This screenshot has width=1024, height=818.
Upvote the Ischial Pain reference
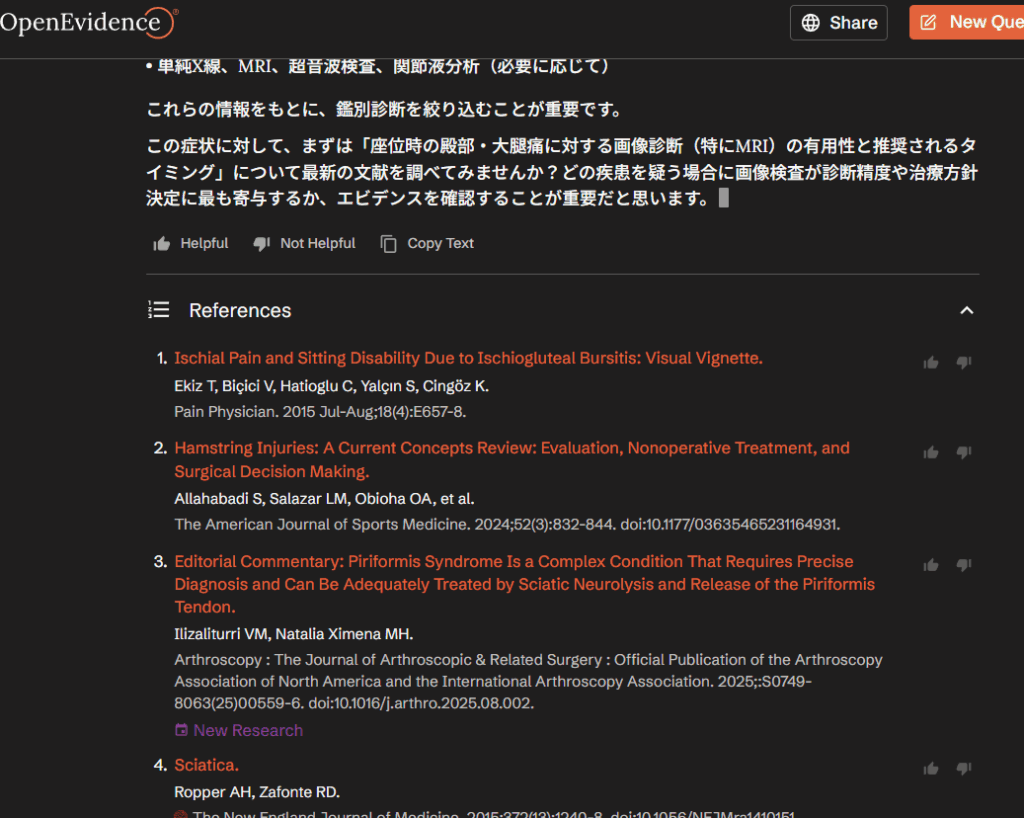click(931, 363)
